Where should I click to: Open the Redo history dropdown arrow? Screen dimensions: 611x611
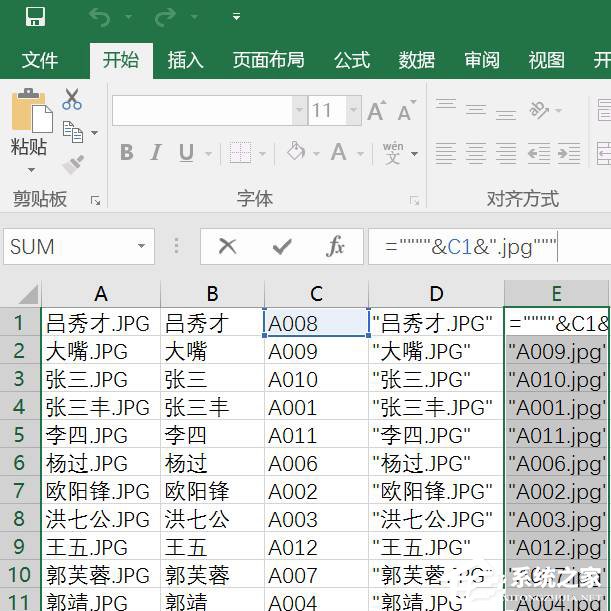coord(194,17)
